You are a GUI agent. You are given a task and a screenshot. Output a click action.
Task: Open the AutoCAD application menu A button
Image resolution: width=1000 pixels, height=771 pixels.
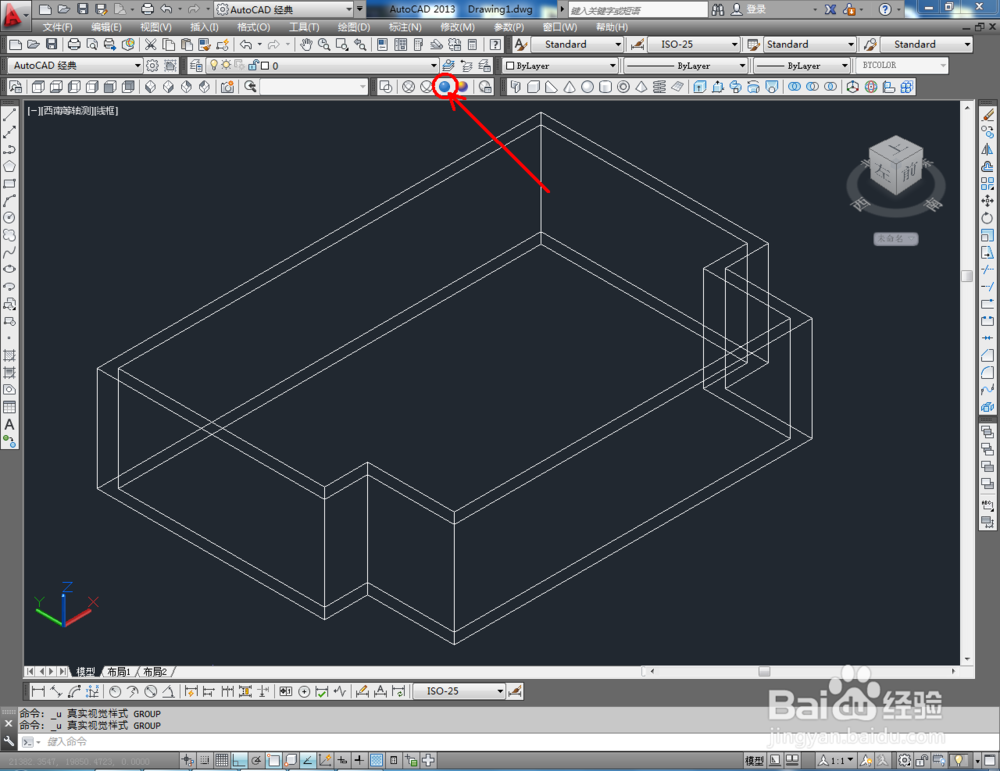click(x=14, y=14)
